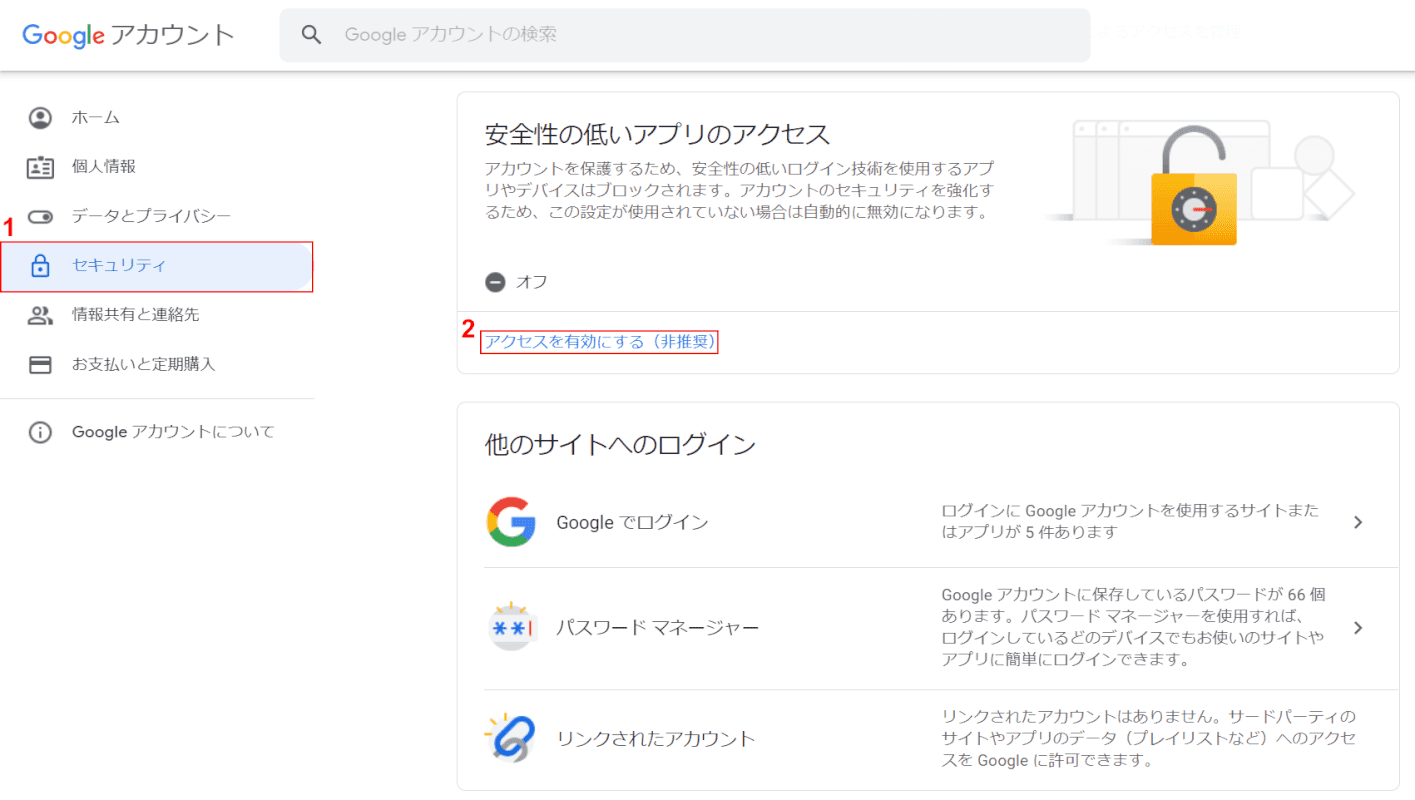The height and width of the screenshot is (800, 1415).
Task: Click the オフ status text
Action: (x=532, y=282)
